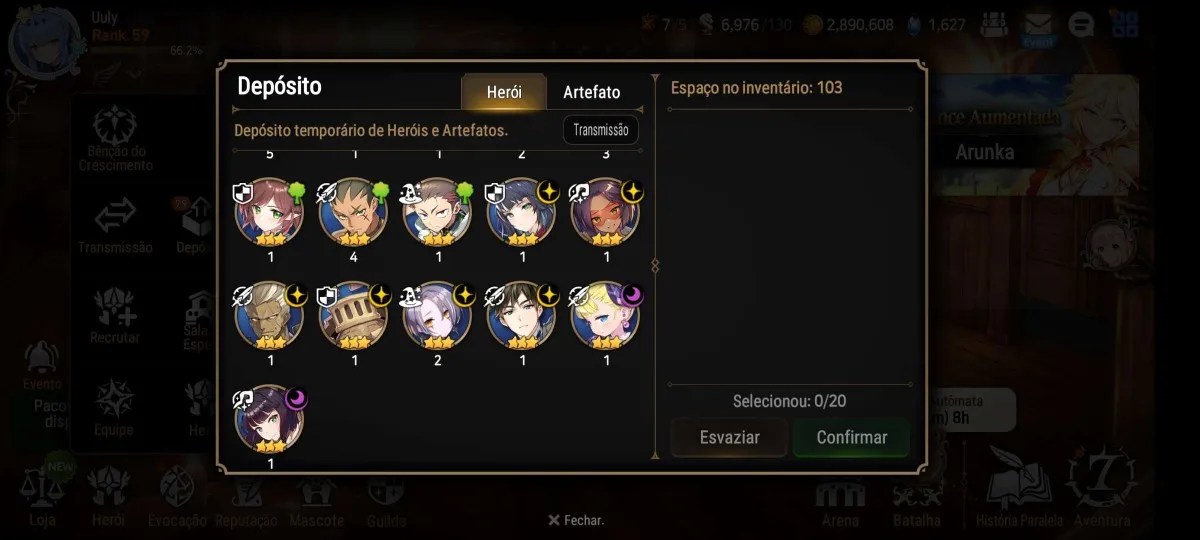Open the mail envelope icon
This screenshot has height=540, width=1200.
1036,25
